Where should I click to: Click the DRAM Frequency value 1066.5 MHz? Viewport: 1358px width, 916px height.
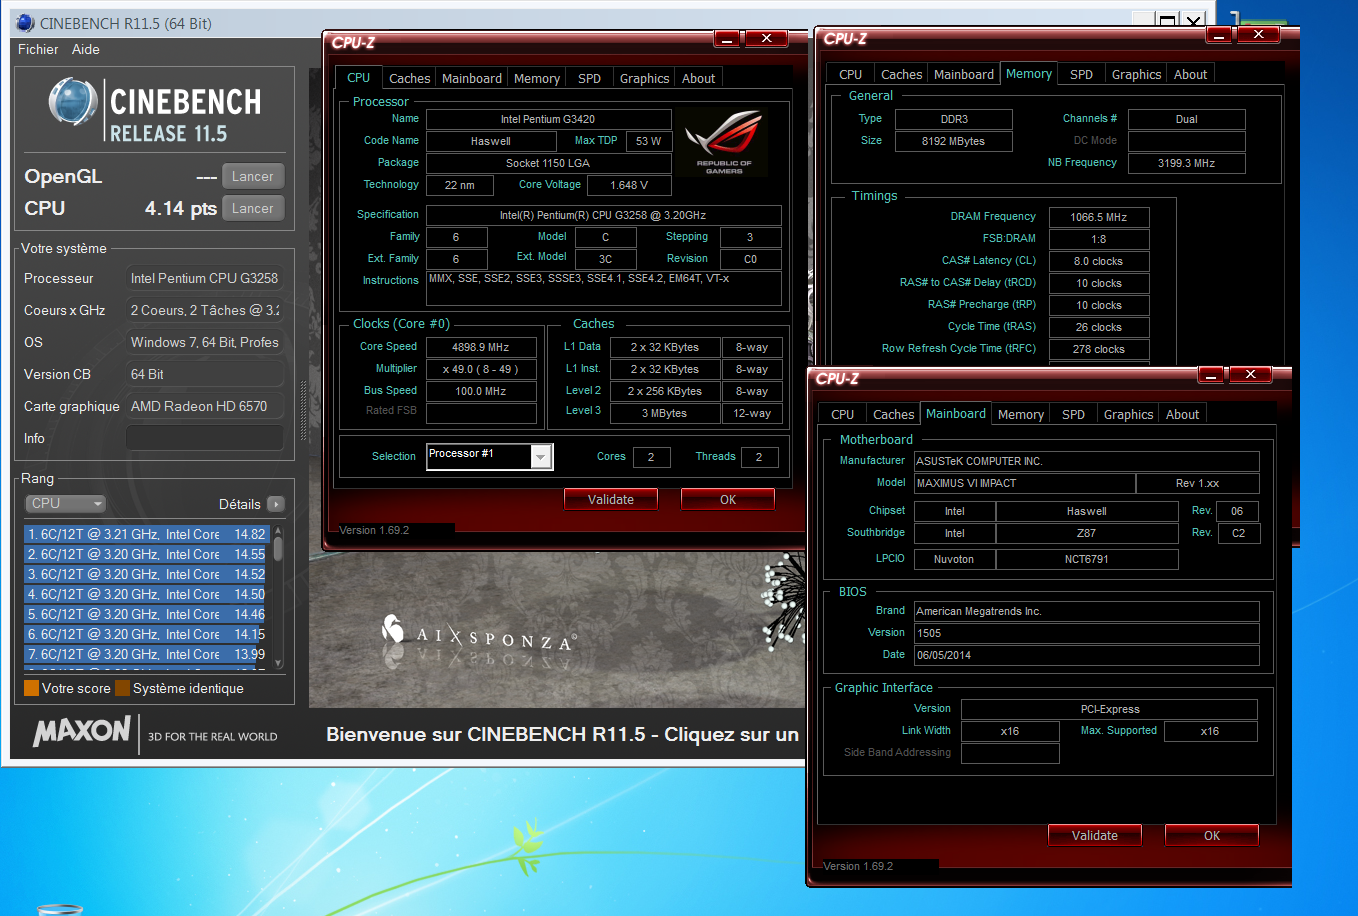(x=1099, y=217)
